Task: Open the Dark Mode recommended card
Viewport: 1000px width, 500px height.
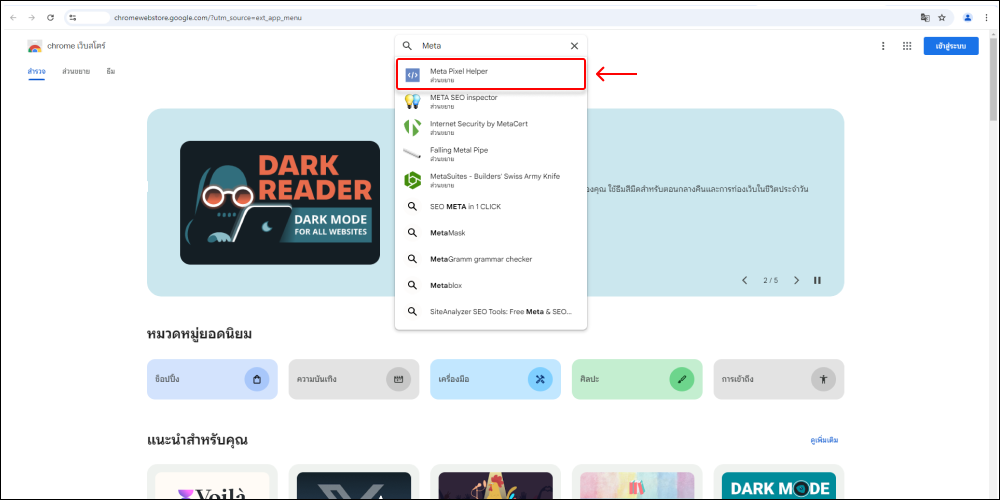Action: [779, 483]
